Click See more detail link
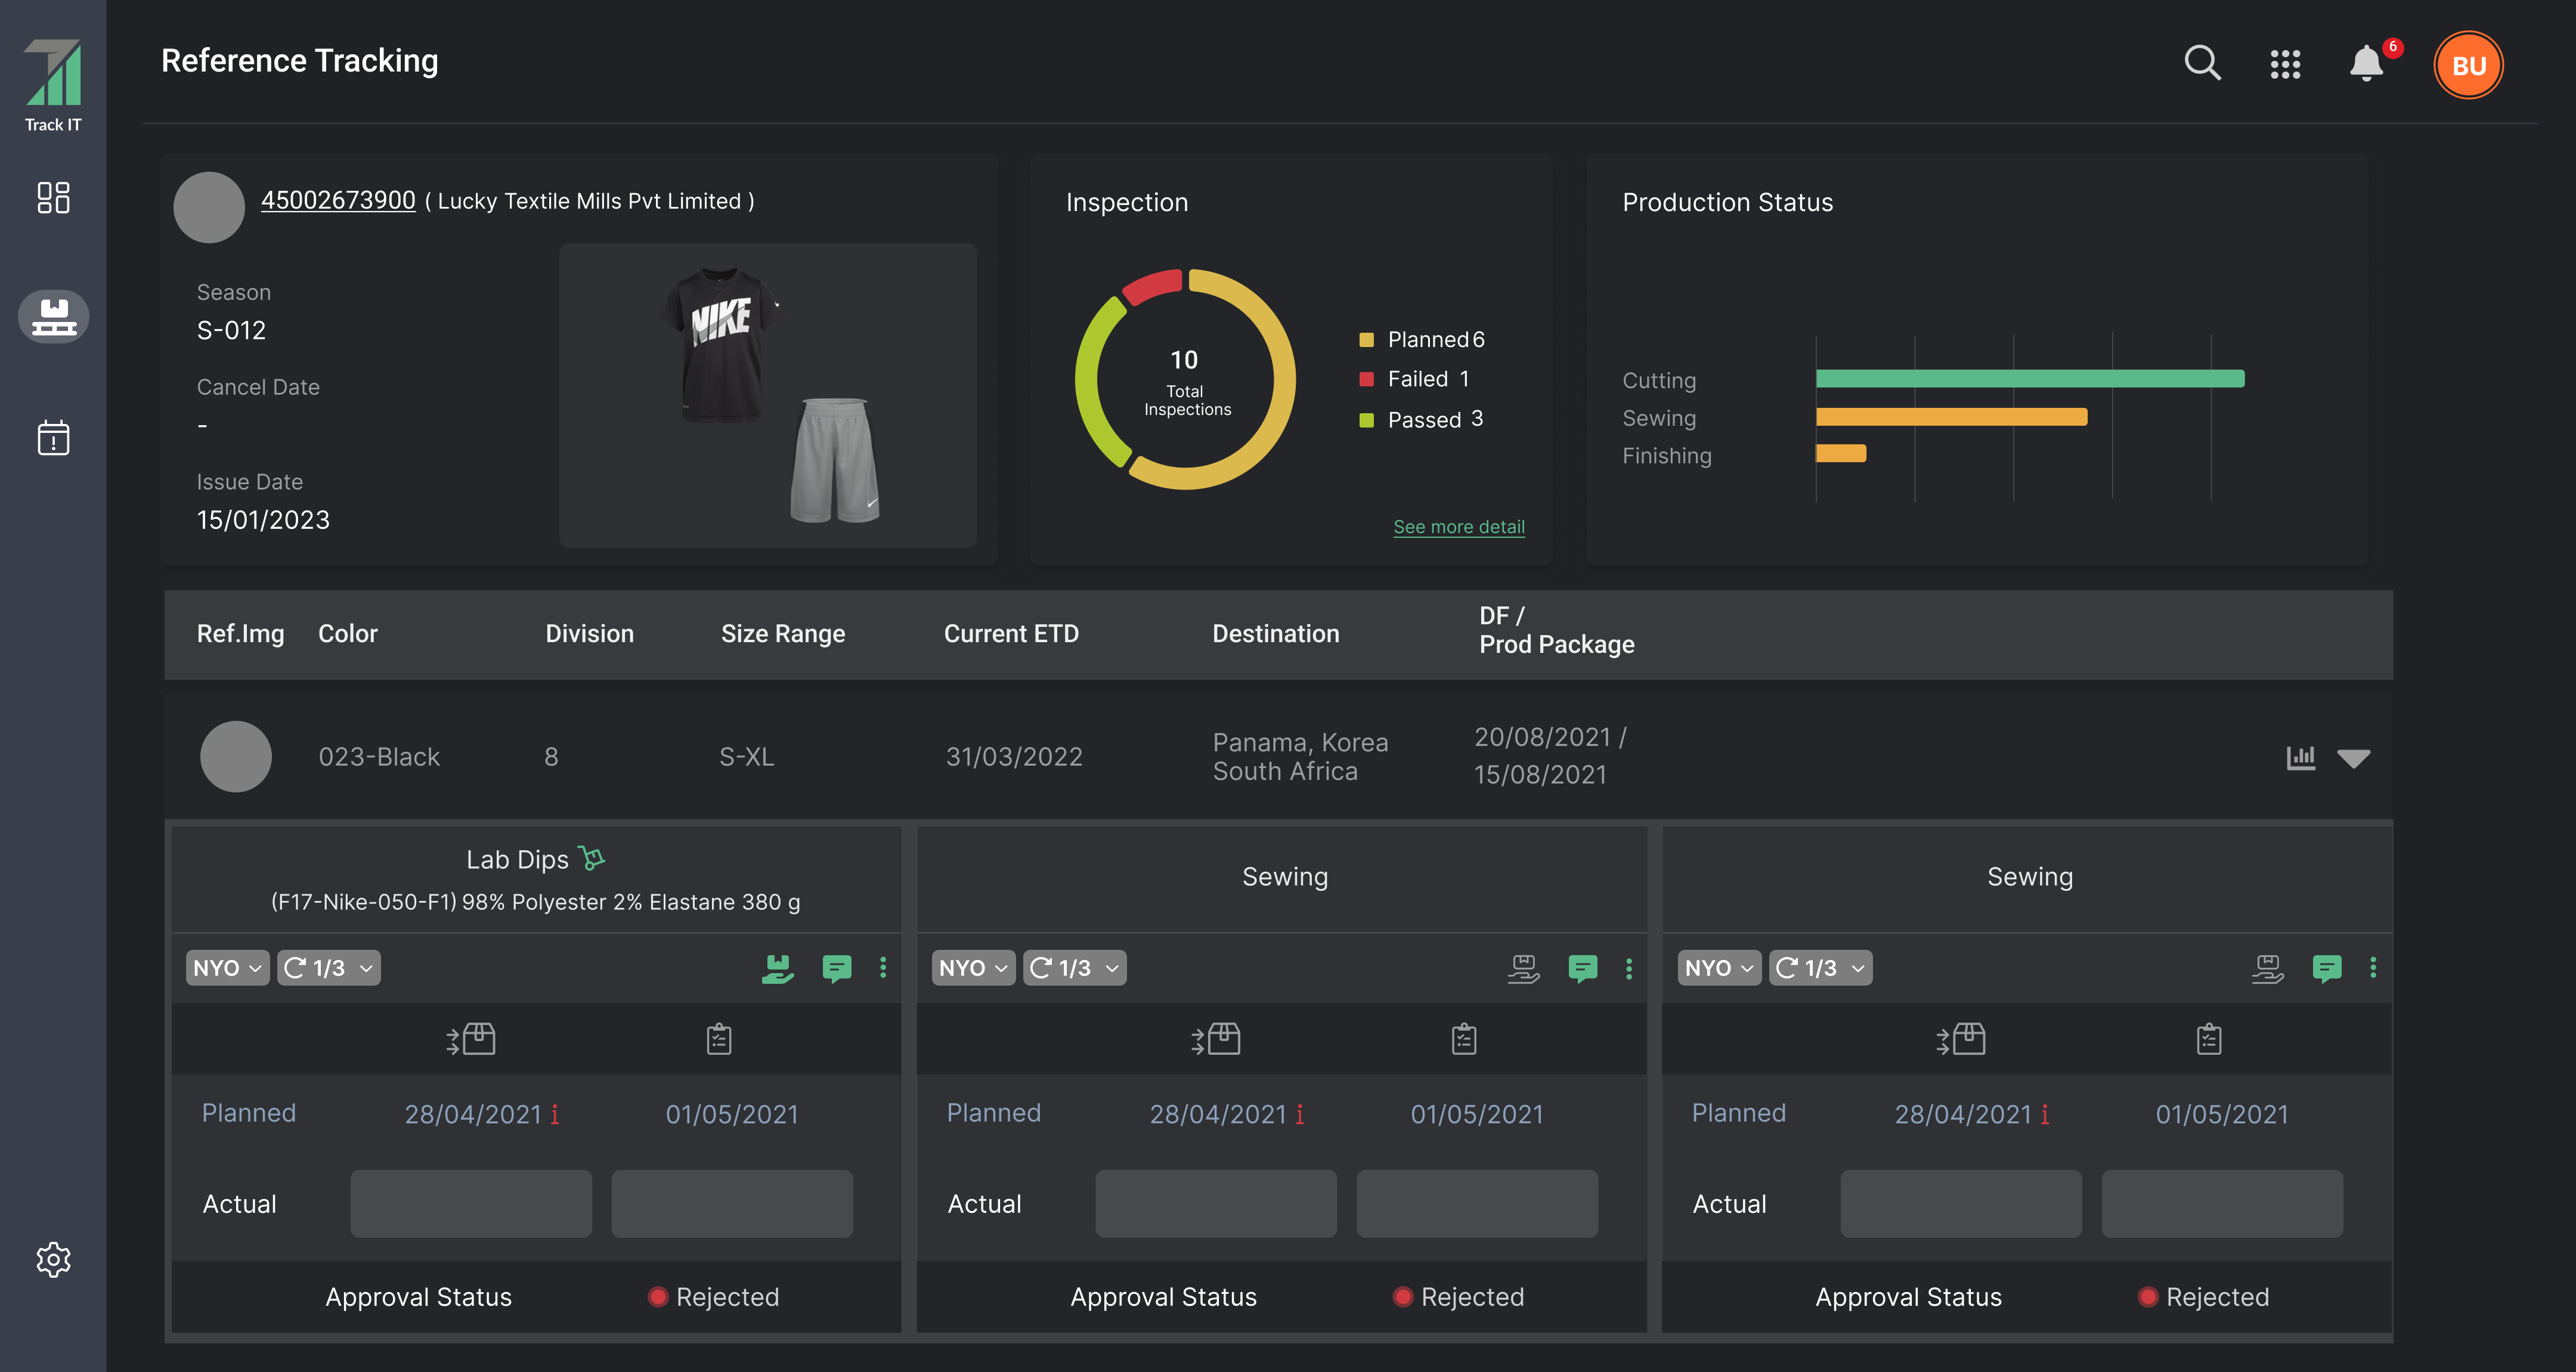 pos(1459,526)
